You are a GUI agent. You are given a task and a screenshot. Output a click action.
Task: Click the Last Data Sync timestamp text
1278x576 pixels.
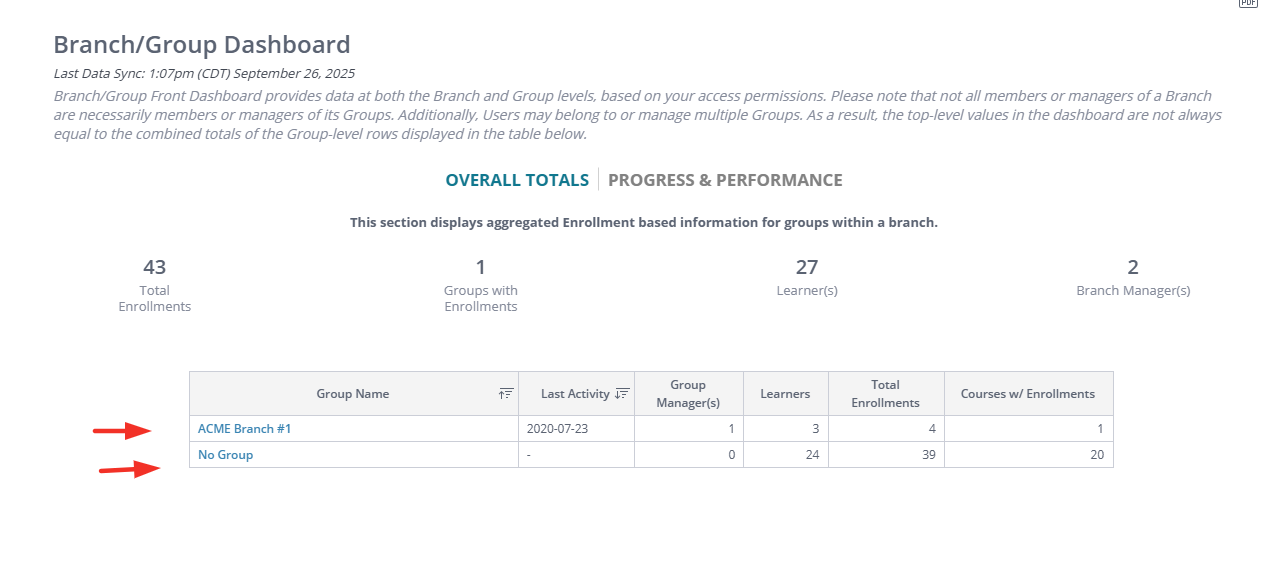coord(204,73)
